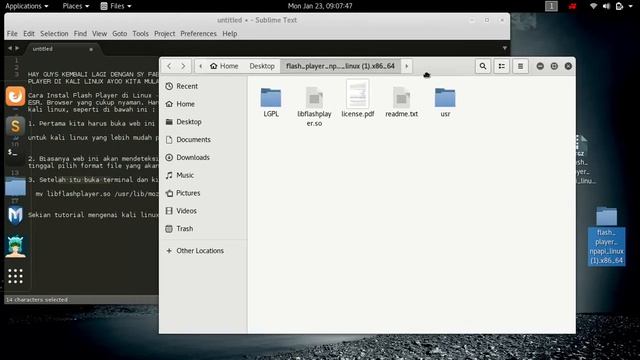Click the Desktop path bar button
Screen dimensions: 640x360
click(x=262, y=66)
